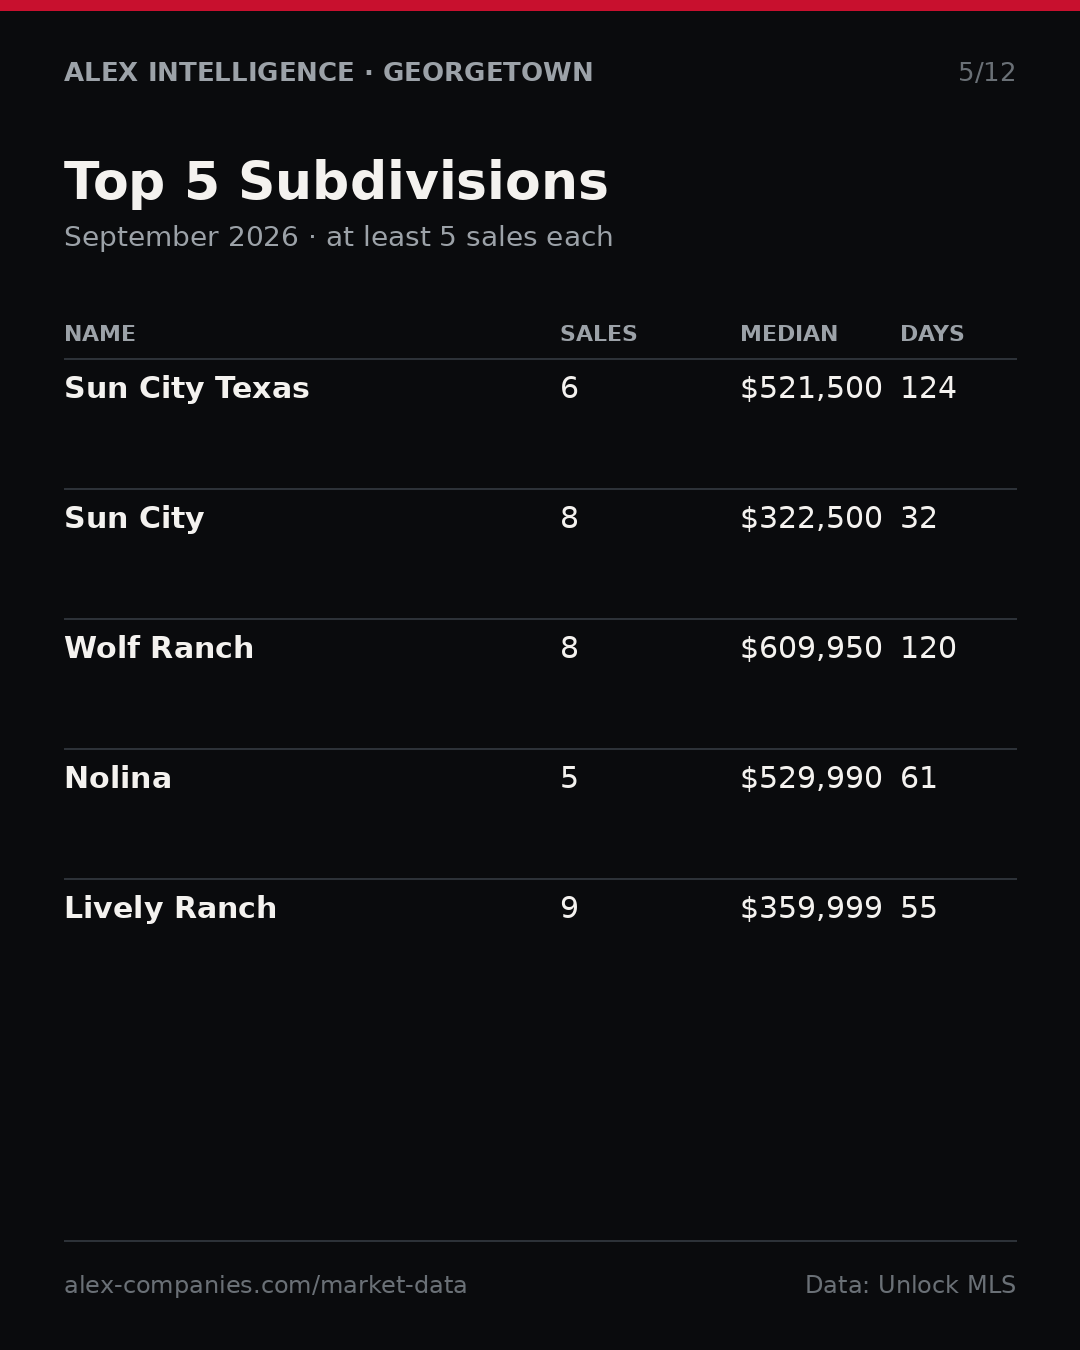Click the $521,500 median price

click(811, 389)
